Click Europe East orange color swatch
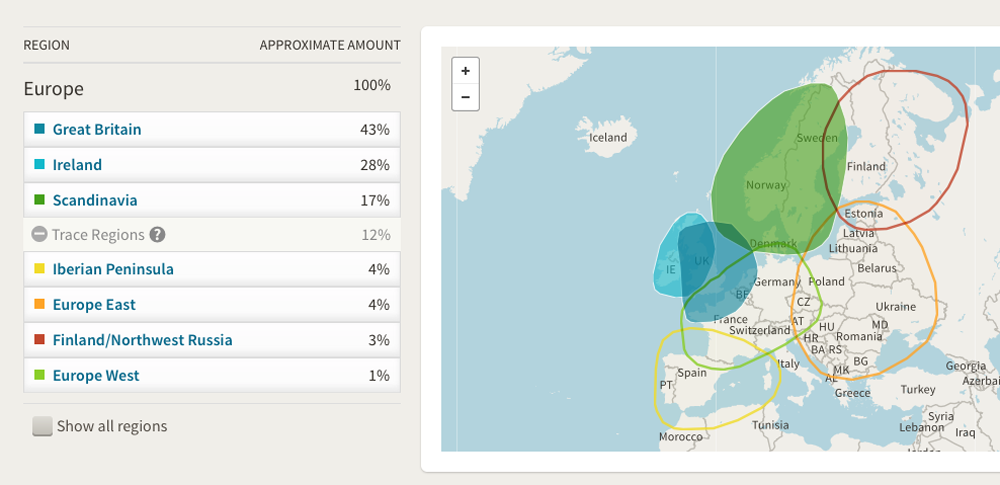The width and height of the screenshot is (1000, 485). point(39,305)
